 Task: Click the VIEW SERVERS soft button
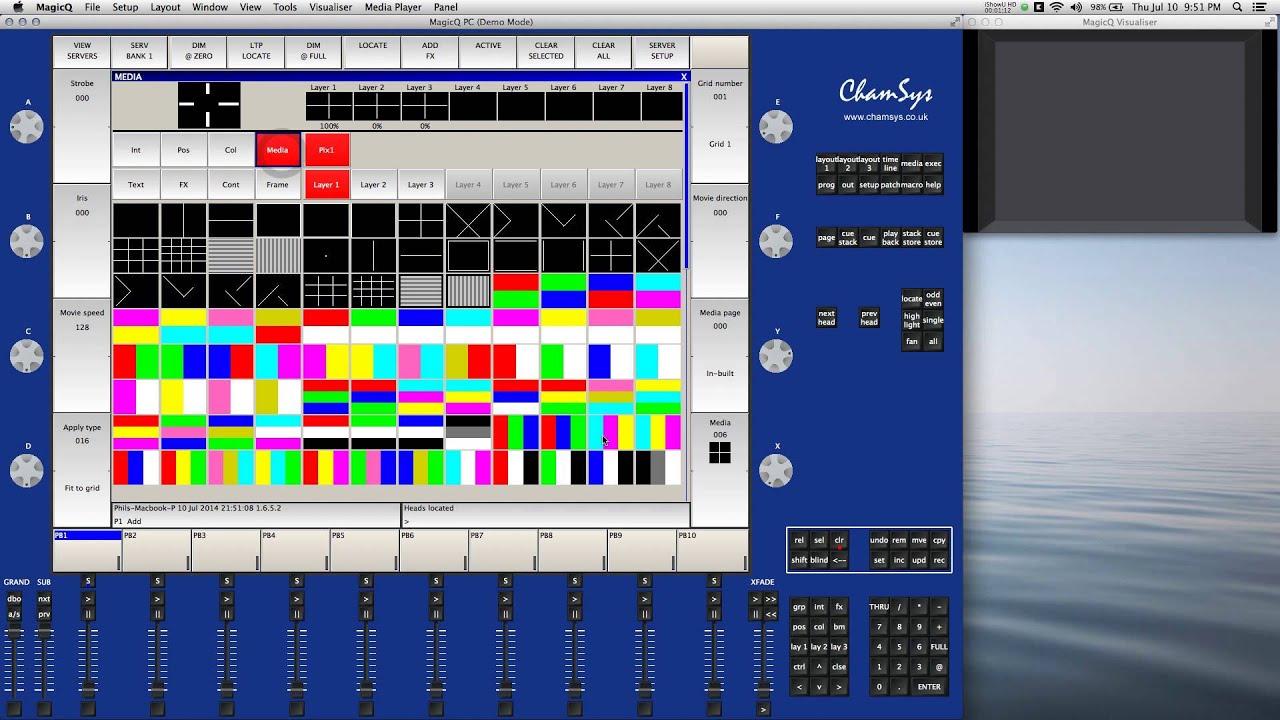point(82,50)
